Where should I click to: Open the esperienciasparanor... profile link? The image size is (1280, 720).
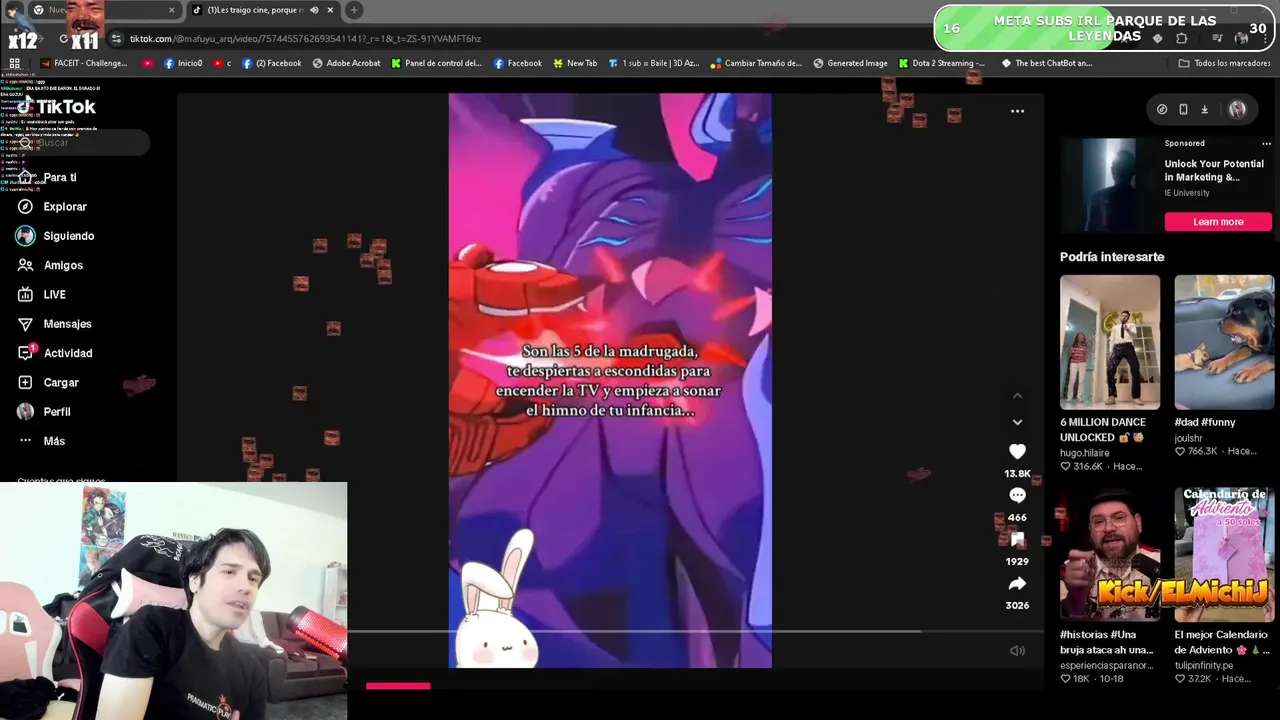pos(1108,665)
